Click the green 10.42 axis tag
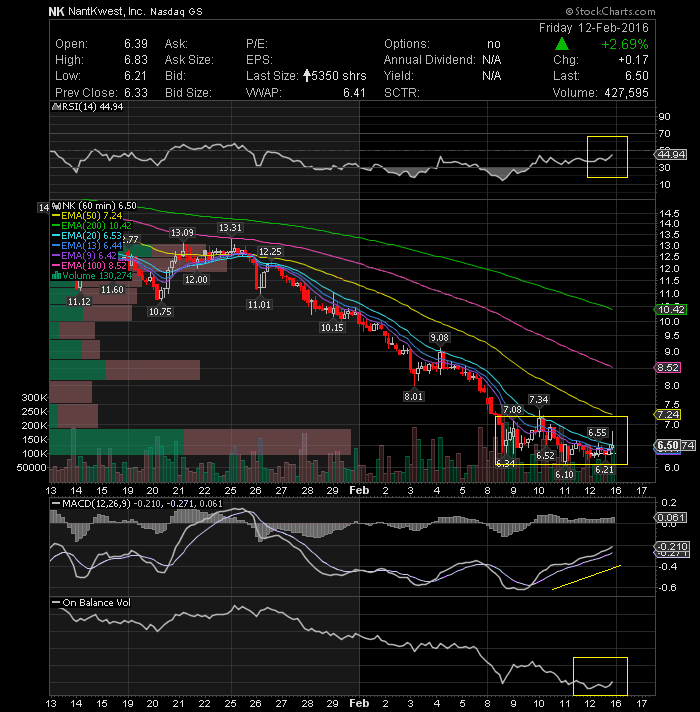This screenshot has width=700, height=712. pos(671,310)
